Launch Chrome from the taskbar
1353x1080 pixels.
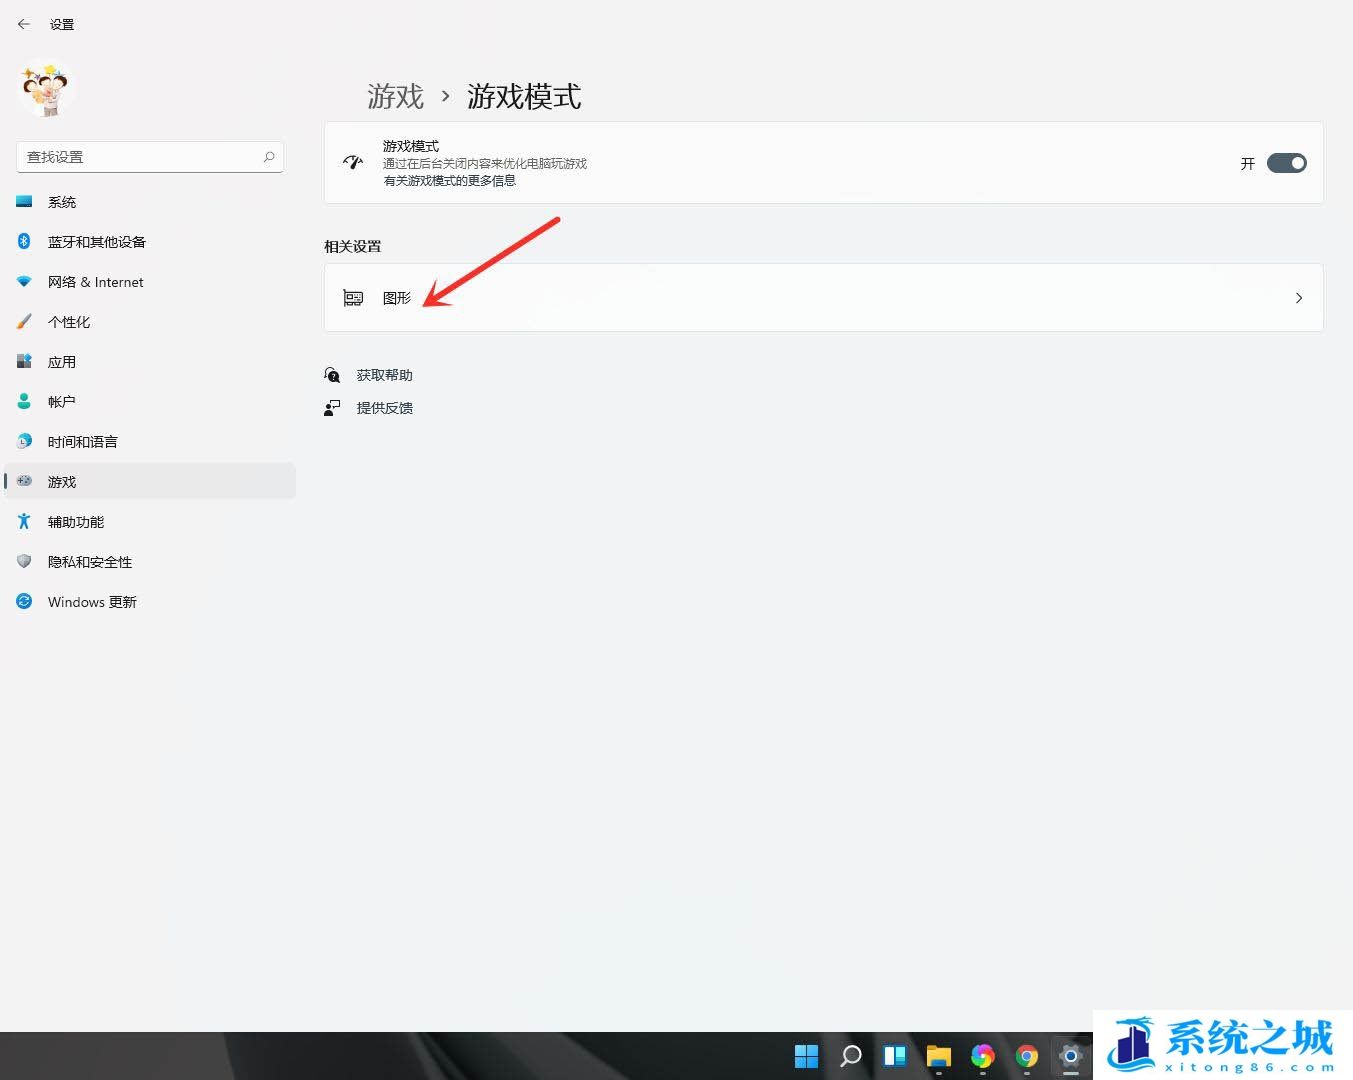pos(1026,1056)
